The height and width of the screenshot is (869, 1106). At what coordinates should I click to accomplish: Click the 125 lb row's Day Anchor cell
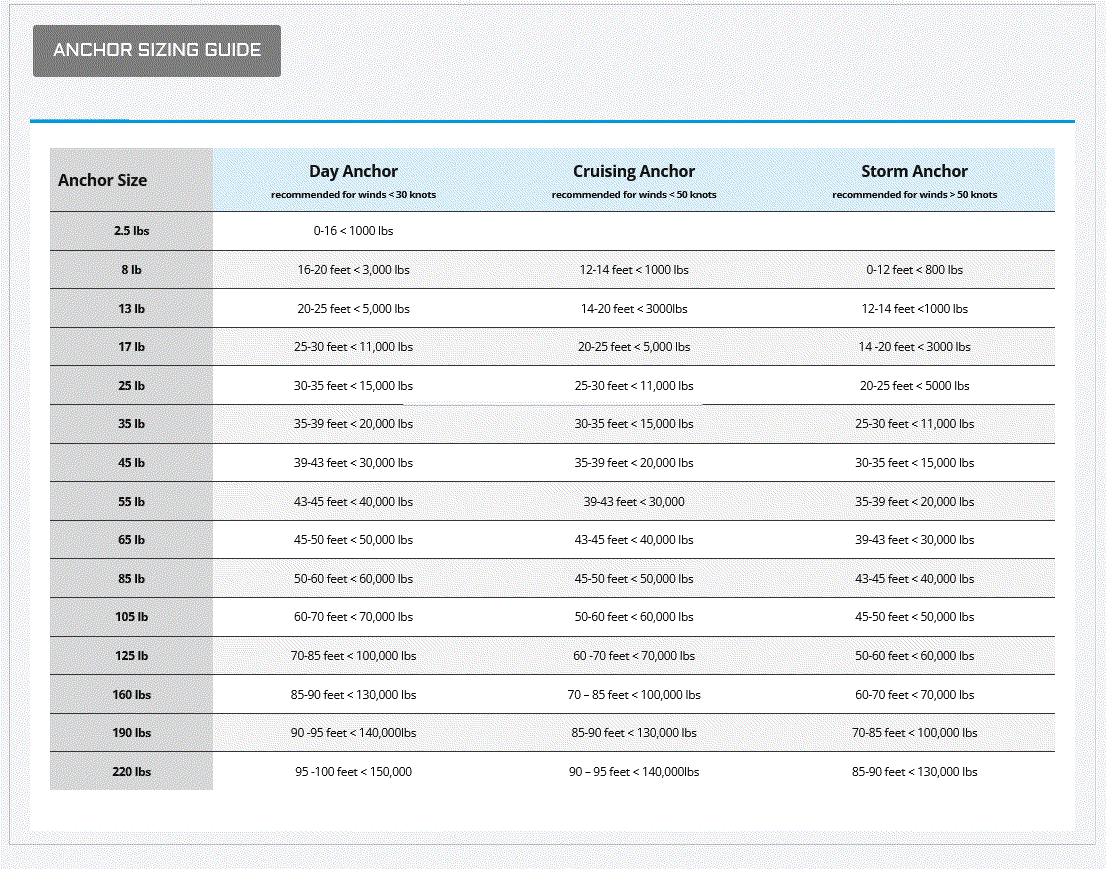(x=353, y=656)
